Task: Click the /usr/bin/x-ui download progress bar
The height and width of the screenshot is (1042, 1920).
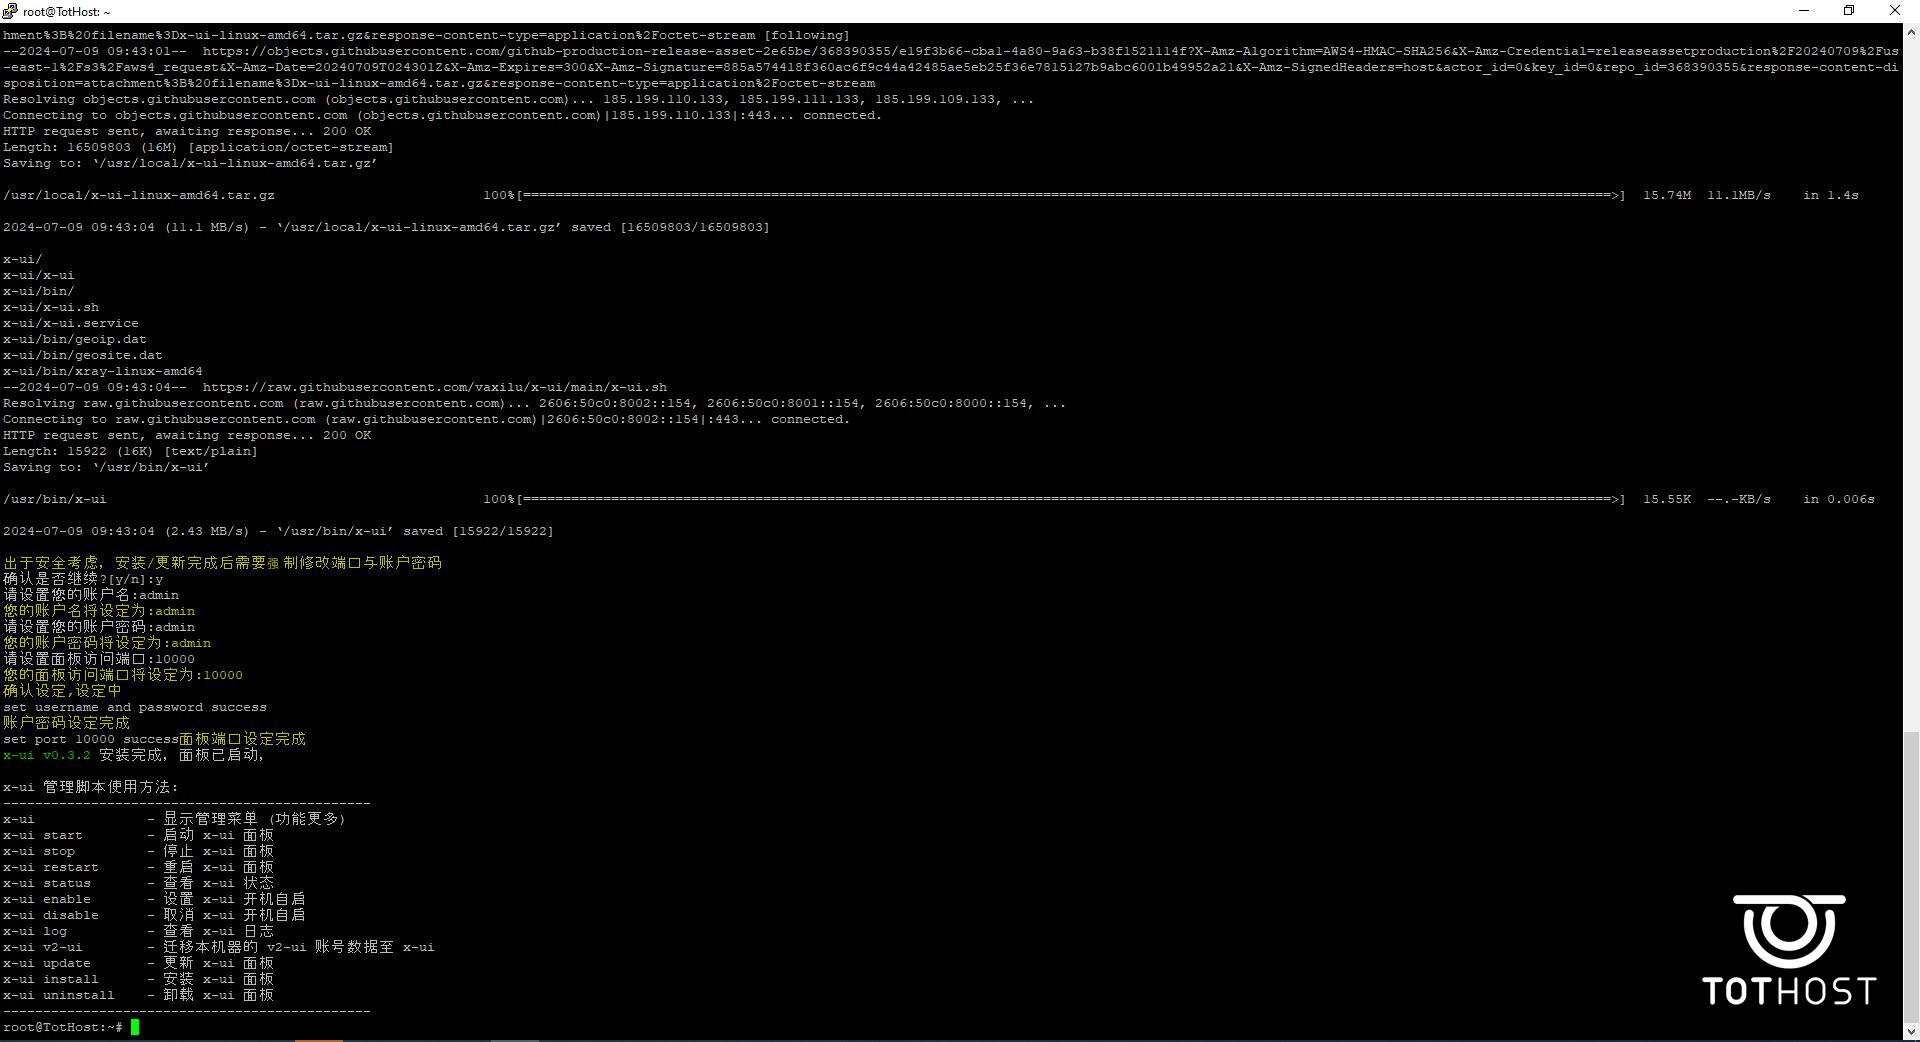Action: pyautogui.click(x=1070, y=499)
